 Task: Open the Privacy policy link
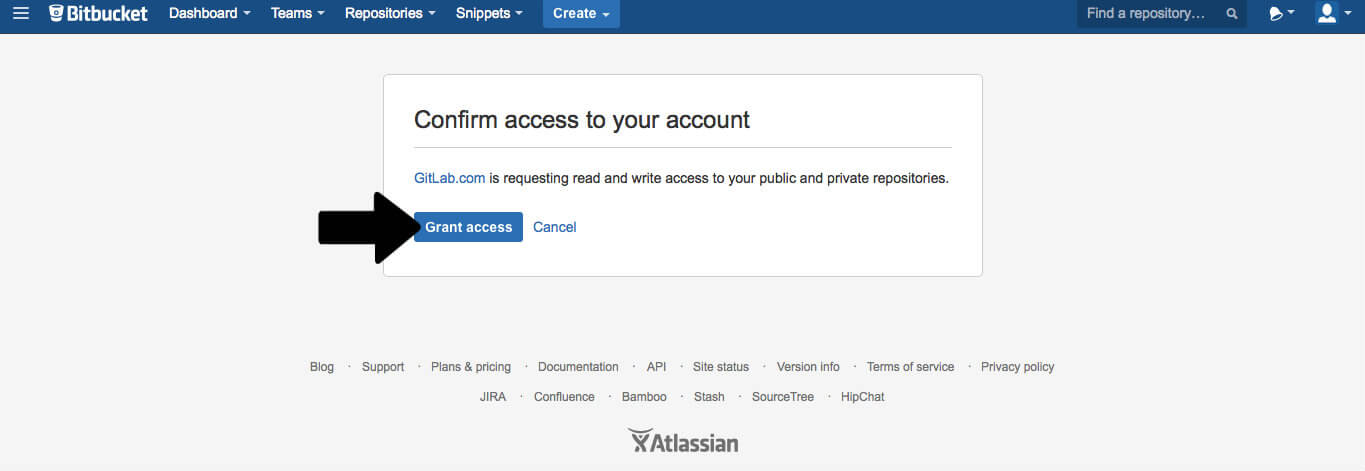coord(1017,367)
